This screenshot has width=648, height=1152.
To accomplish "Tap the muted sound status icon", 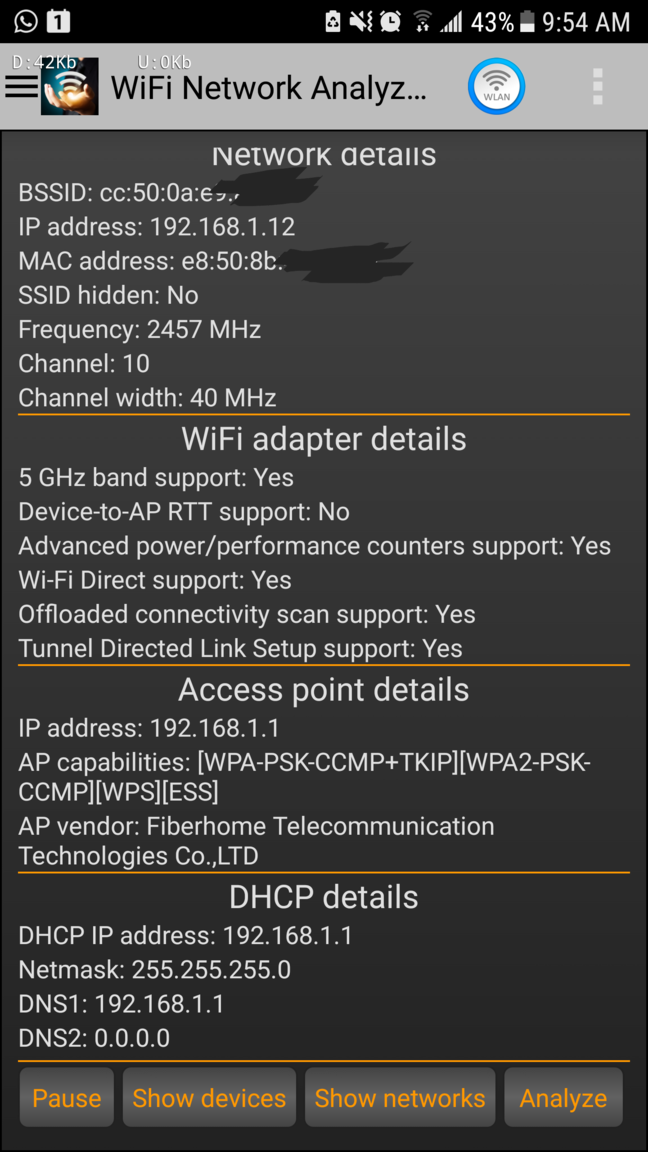I will coord(361,21).
